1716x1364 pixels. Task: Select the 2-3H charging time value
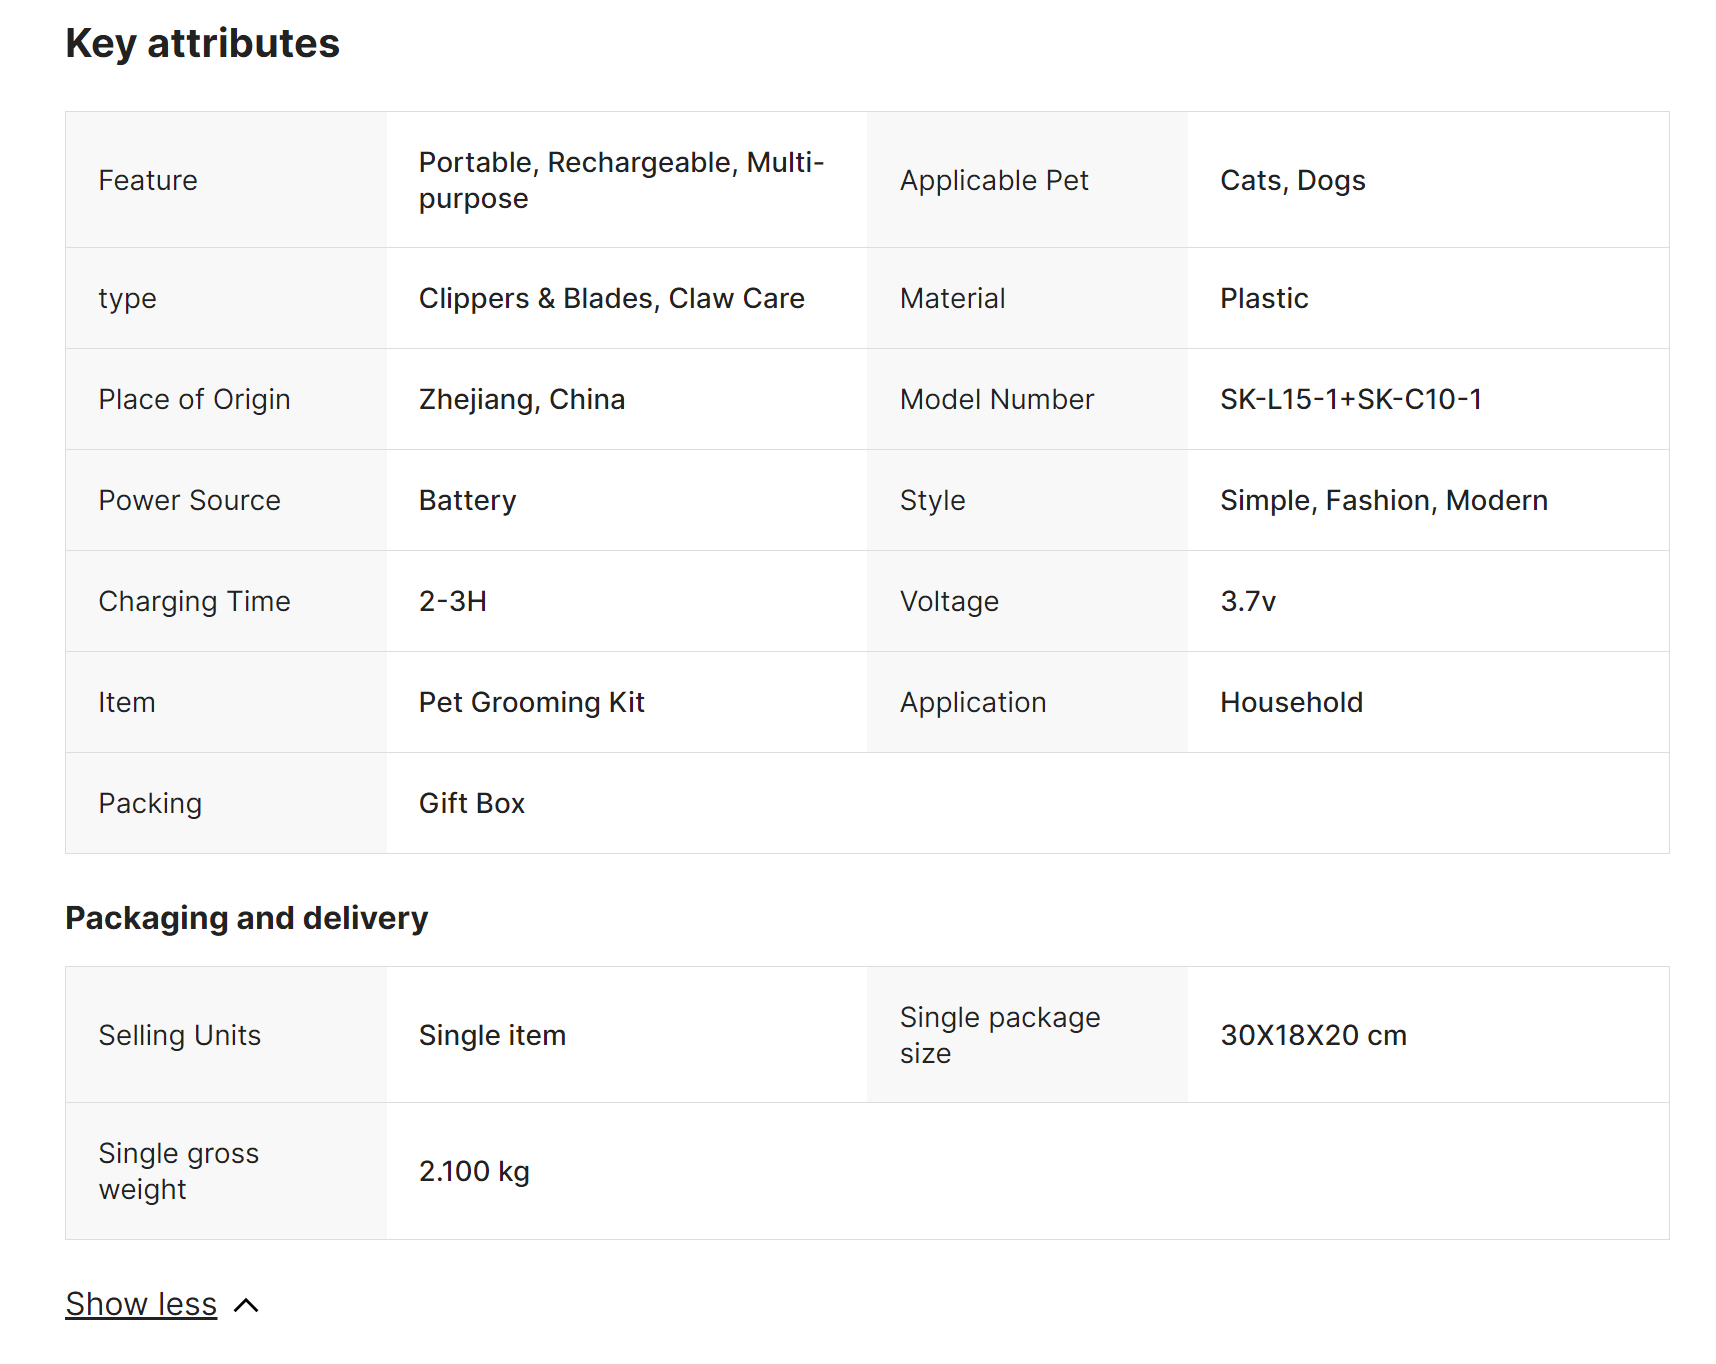[x=452, y=601]
